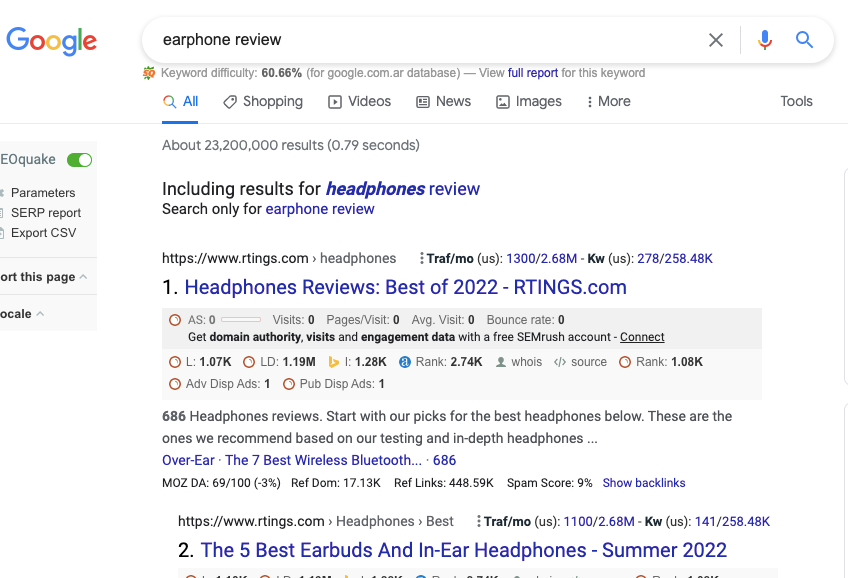Switch to the News tab
This screenshot has height=578, width=848.
coord(443,101)
